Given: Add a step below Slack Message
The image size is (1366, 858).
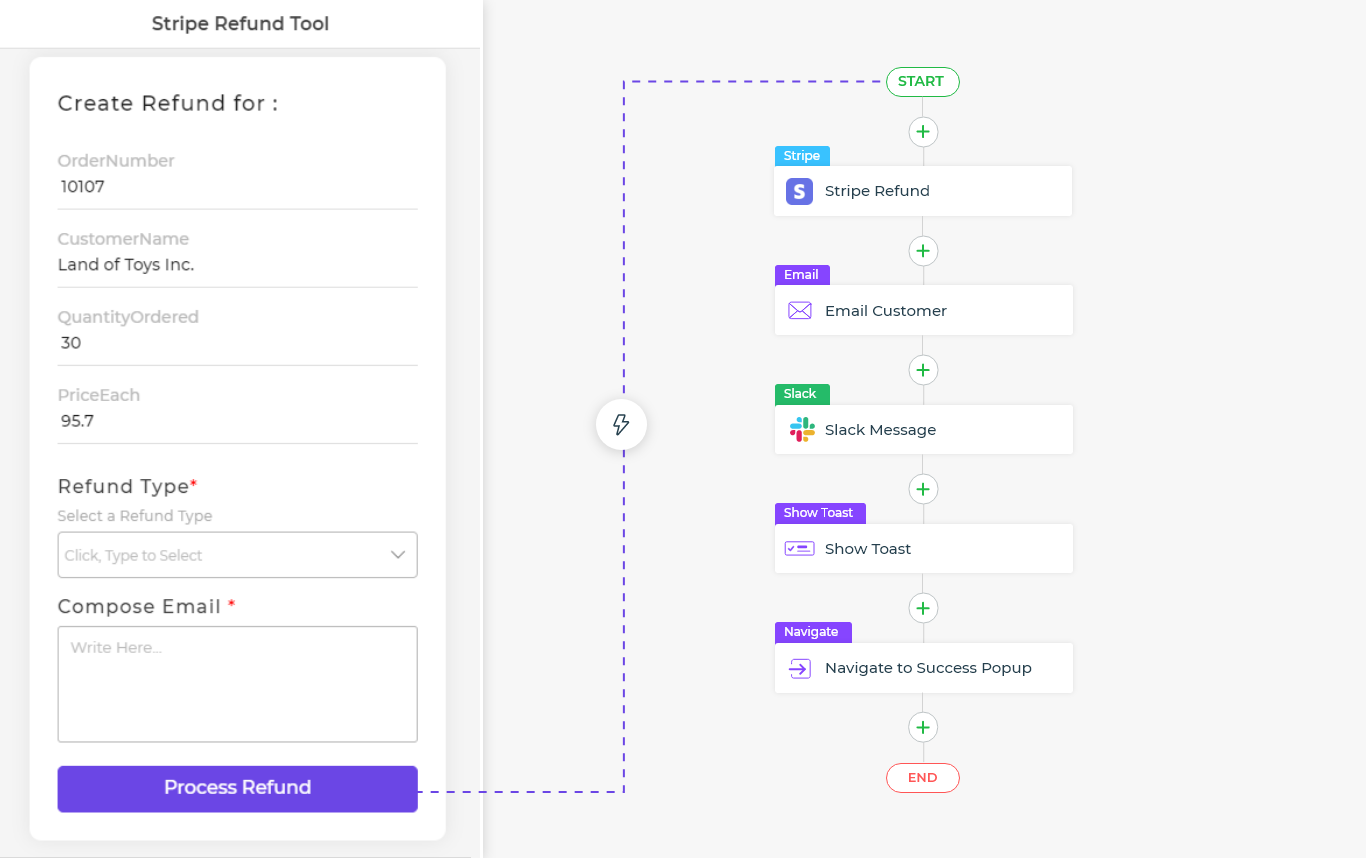Looking at the screenshot, I should (923, 489).
